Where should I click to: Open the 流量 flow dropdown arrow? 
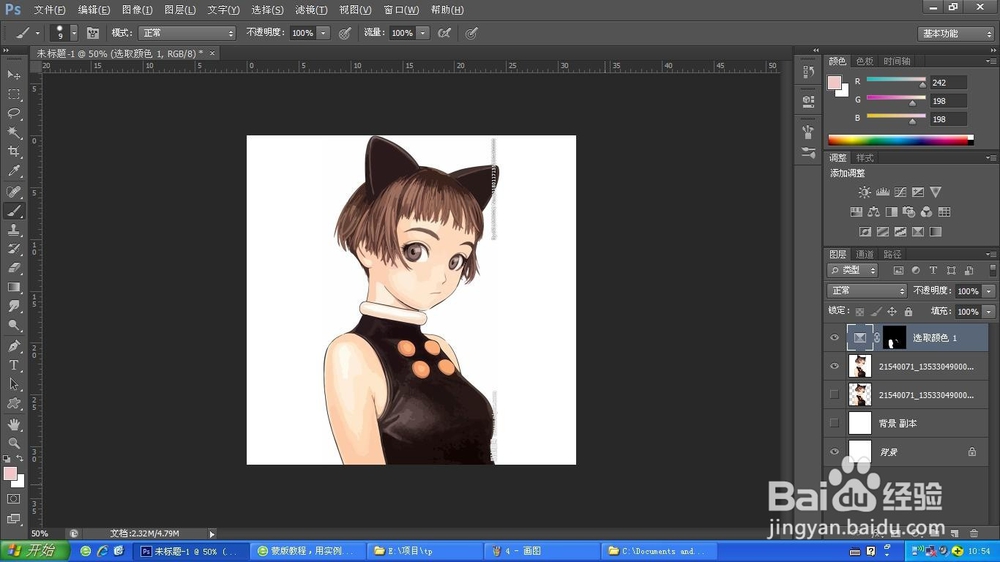(423, 33)
